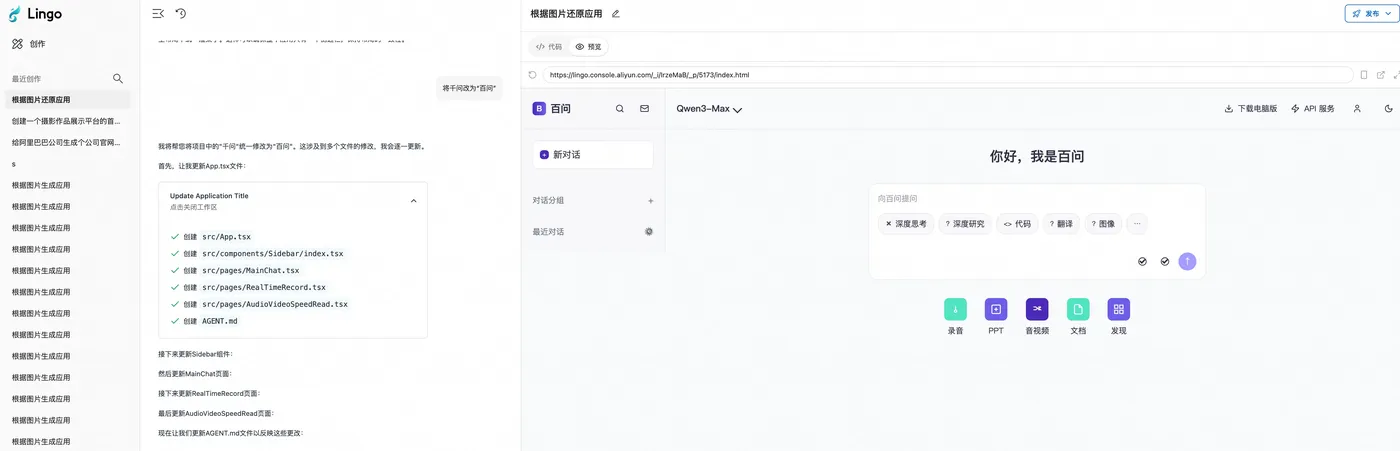Open the 发布 publish dropdown
The width and height of the screenshot is (1400, 451).
(1371, 13)
